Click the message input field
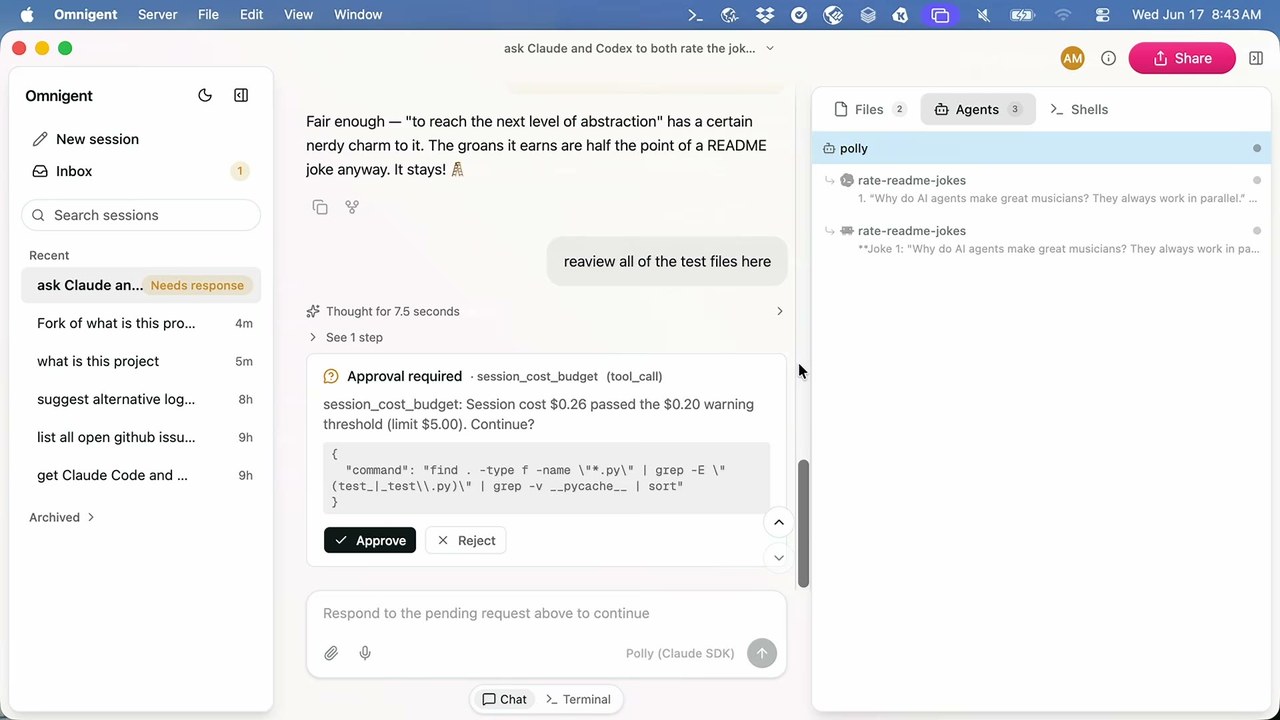The width and height of the screenshot is (1280, 720). point(546,613)
